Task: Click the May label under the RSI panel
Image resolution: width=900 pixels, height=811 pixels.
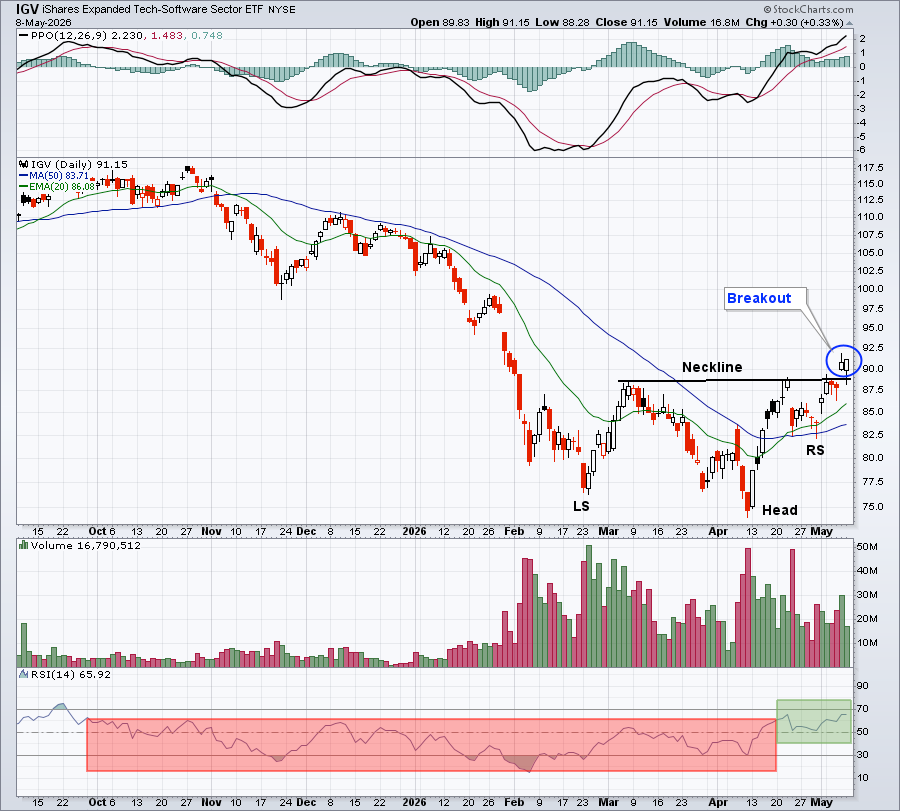Action: click(x=821, y=802)
